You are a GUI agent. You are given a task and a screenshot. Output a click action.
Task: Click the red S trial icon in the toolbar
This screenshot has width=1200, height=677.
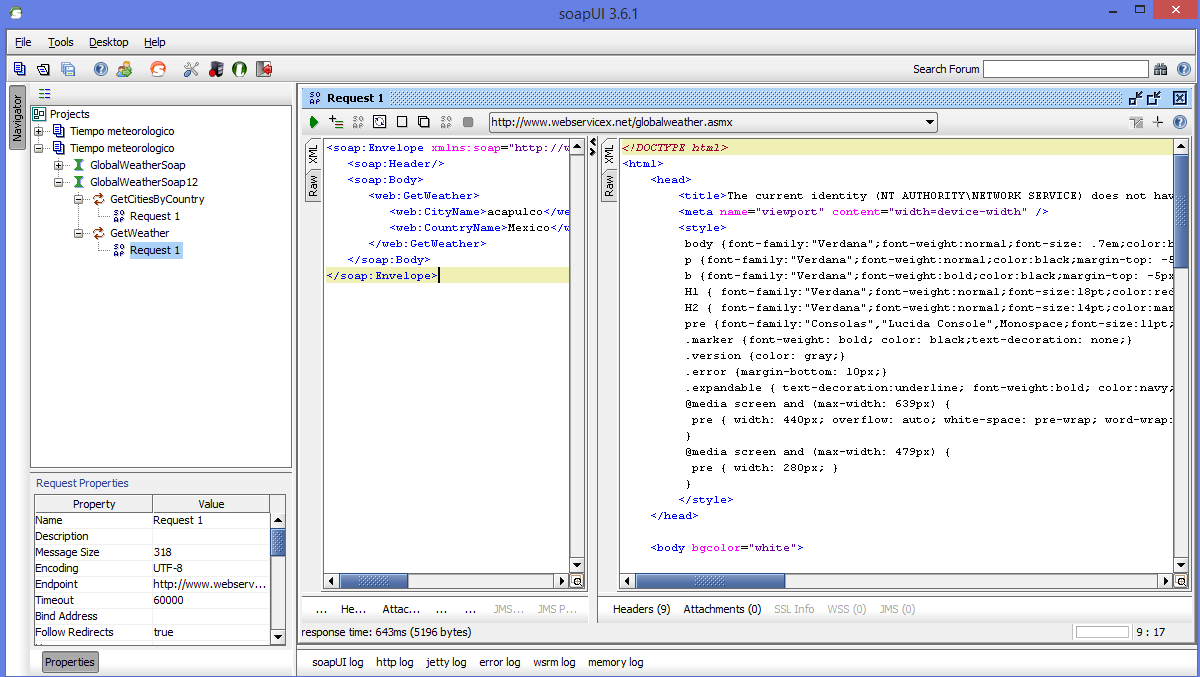[157, 69]
